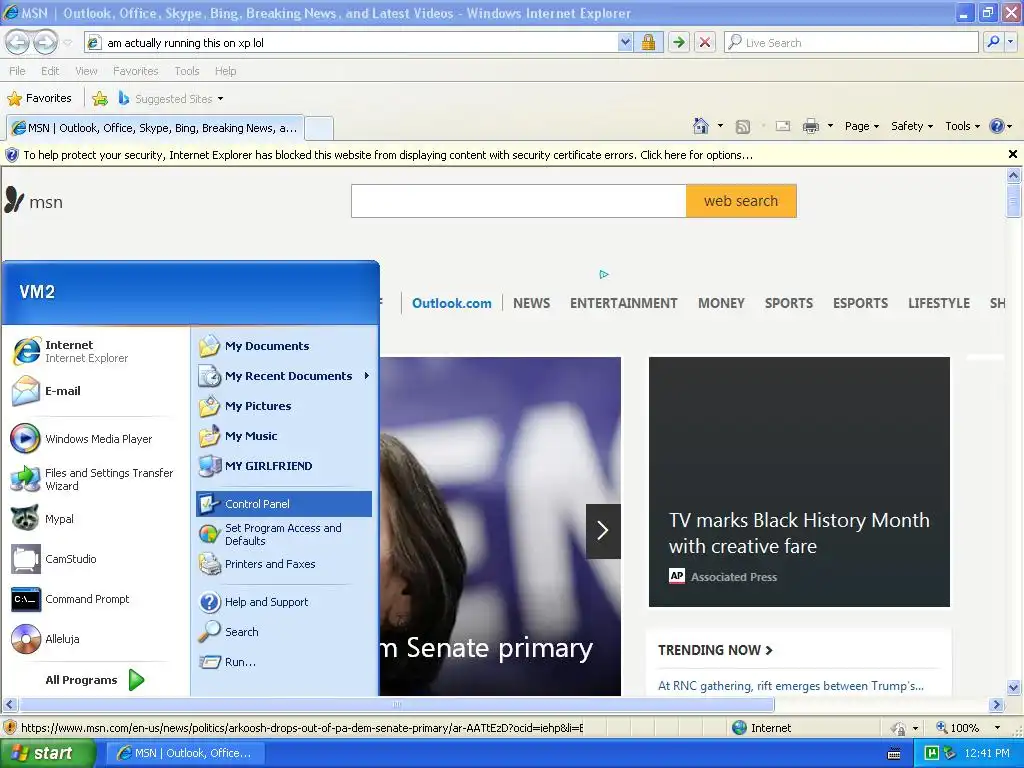The height and width of the screenshot is (768, 1024).
Task: Click the Help question mark icon
Action: point(997,126)
